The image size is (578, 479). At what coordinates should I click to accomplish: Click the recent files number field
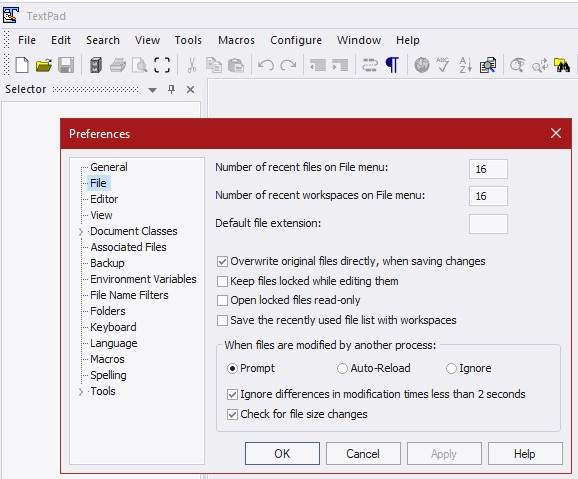click(488, 169)
